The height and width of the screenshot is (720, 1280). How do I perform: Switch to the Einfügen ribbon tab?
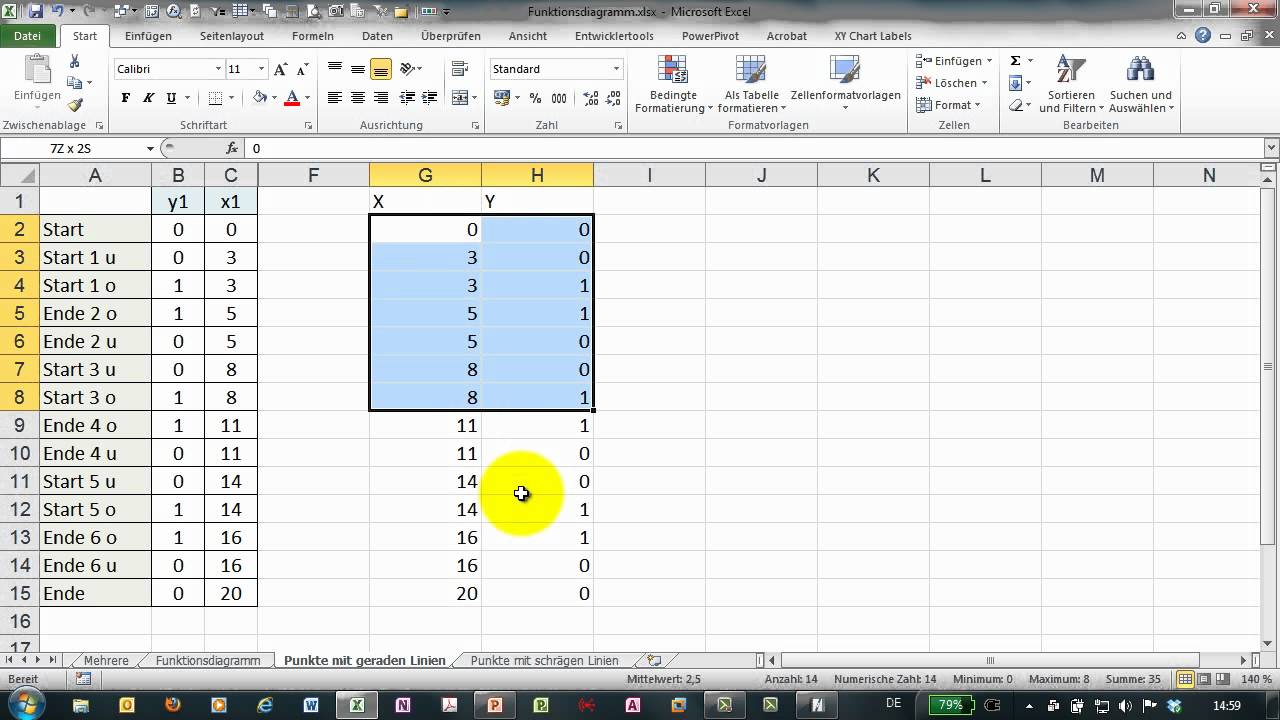tap(148, 36)
